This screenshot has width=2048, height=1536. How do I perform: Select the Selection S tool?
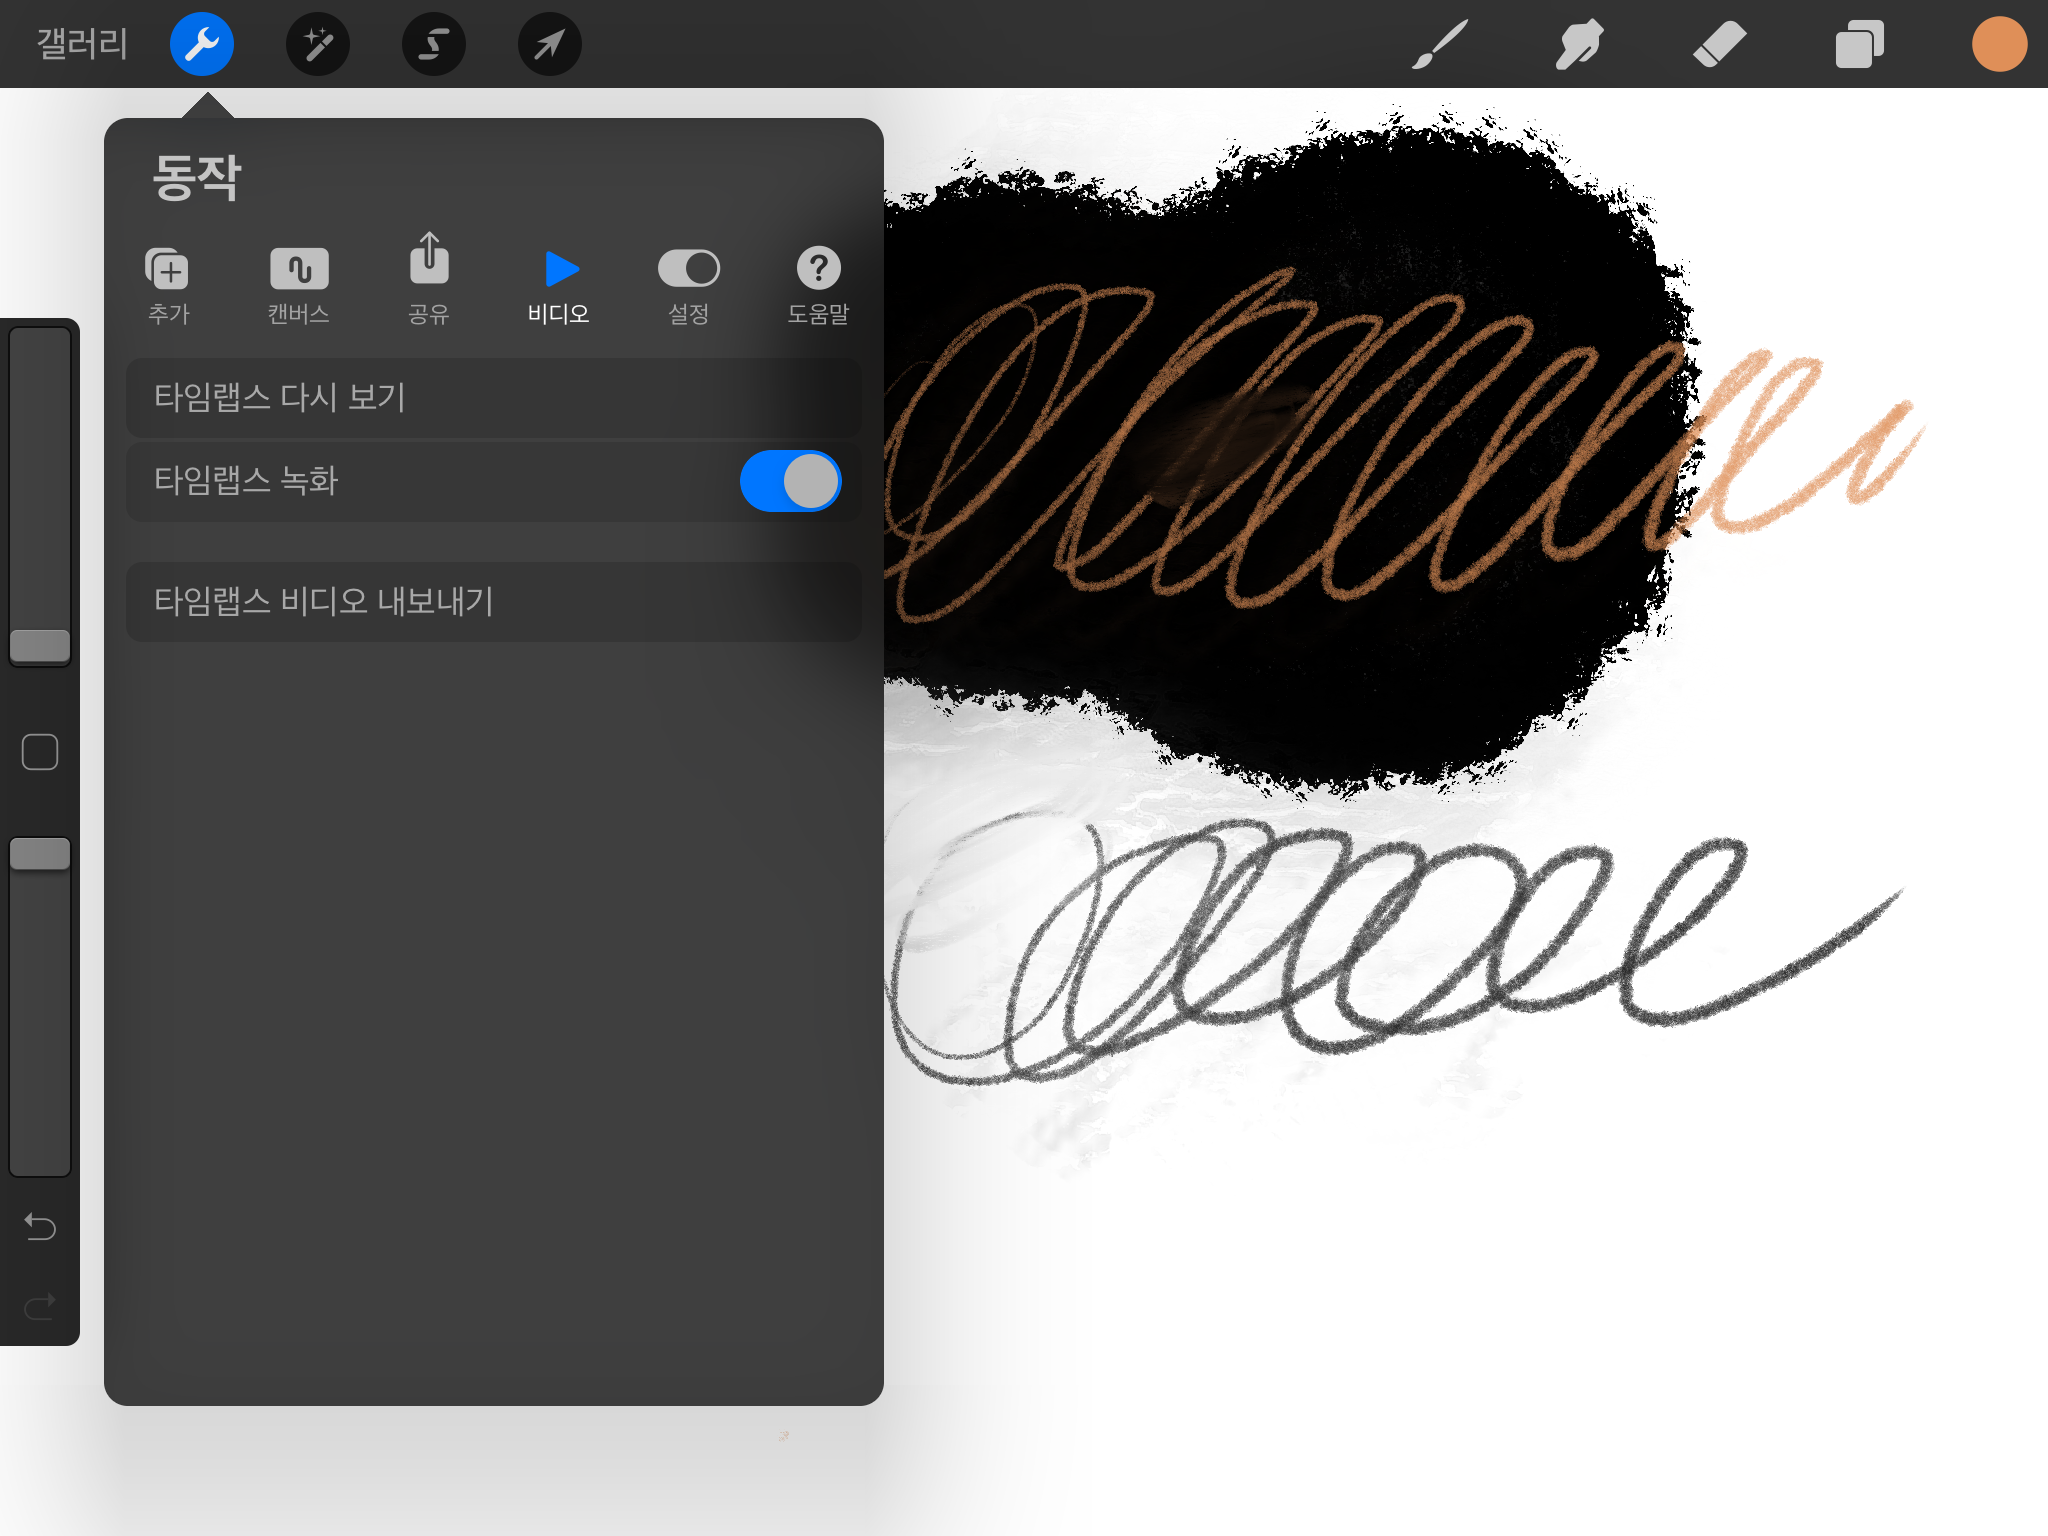point(433,44)
